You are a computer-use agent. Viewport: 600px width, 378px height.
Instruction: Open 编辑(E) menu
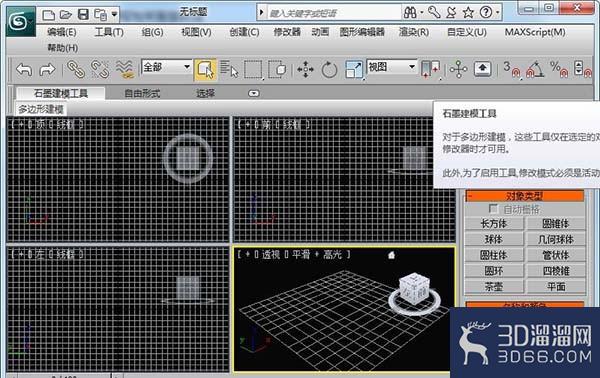[x=62, y=32]
